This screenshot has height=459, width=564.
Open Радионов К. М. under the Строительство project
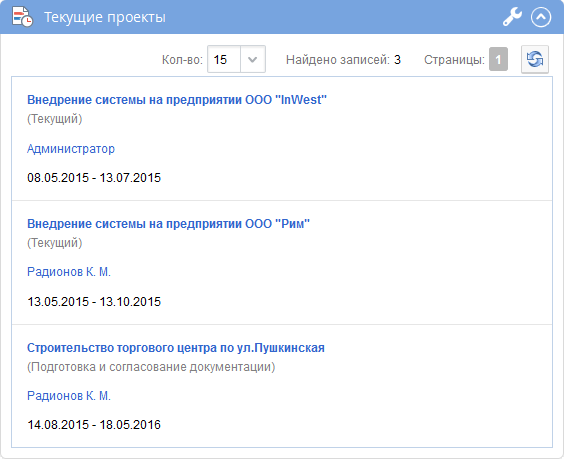pyautogui.click(x=69, y=396)
